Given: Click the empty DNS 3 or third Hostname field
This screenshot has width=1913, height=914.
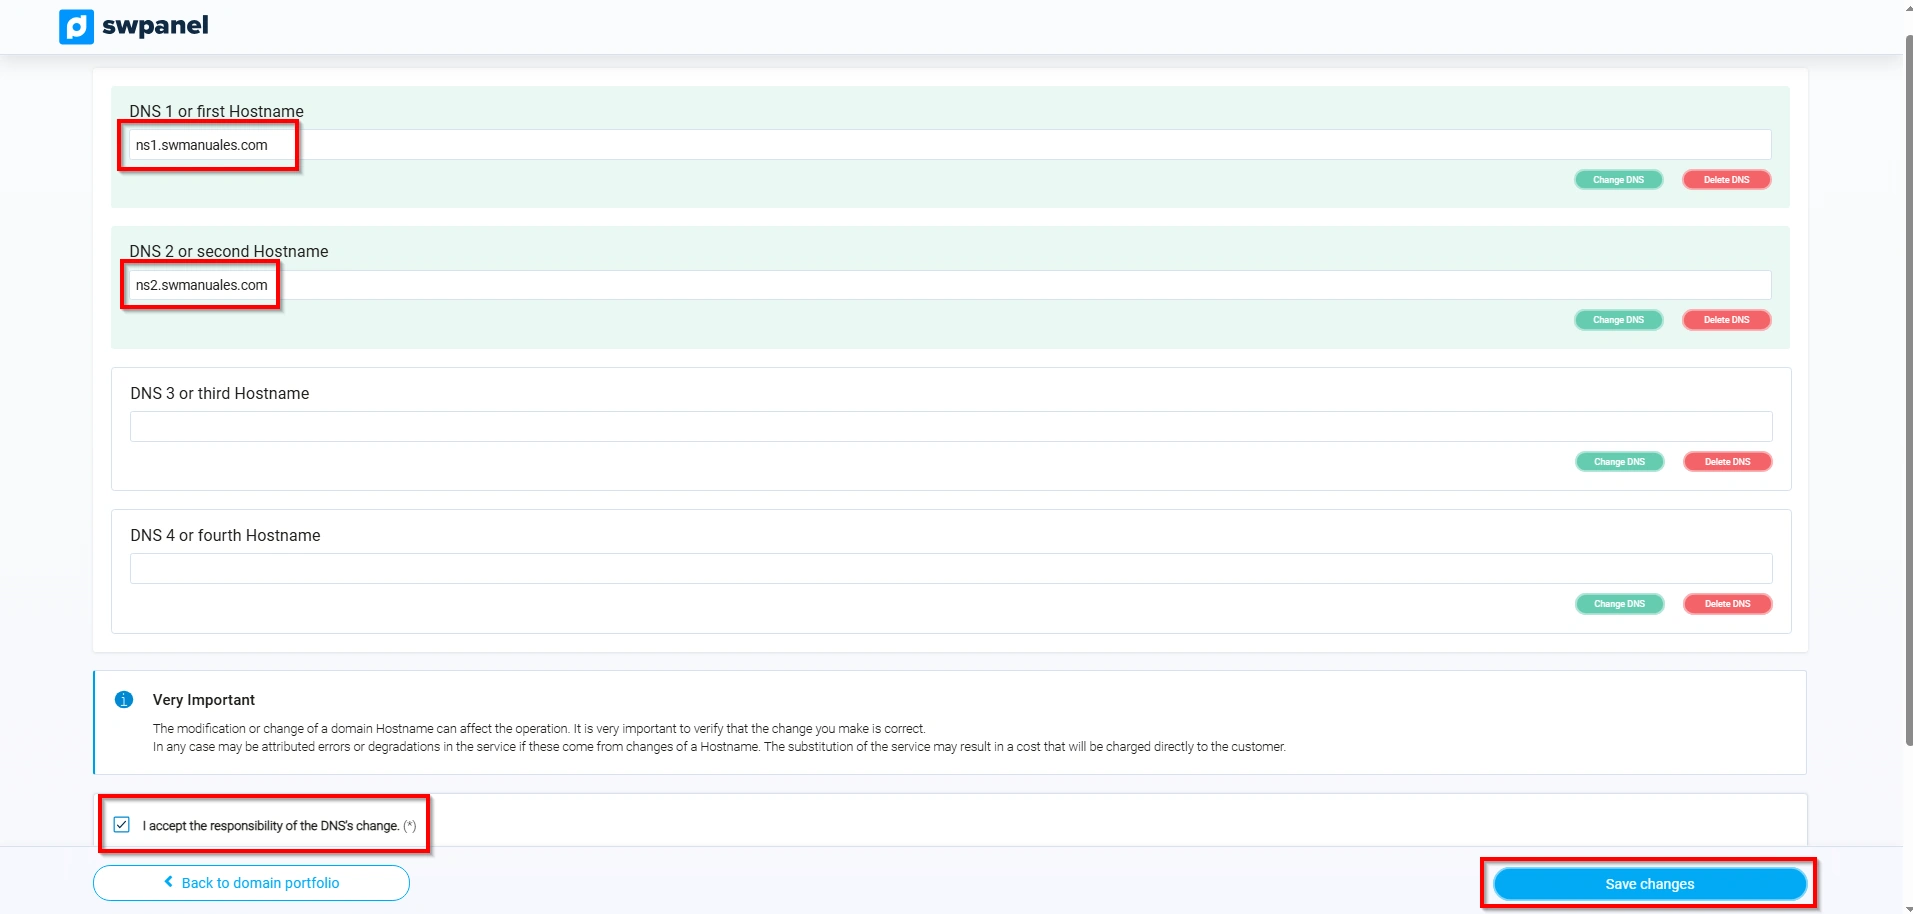Looking at the screenshot, I should [x=951, y=427].
